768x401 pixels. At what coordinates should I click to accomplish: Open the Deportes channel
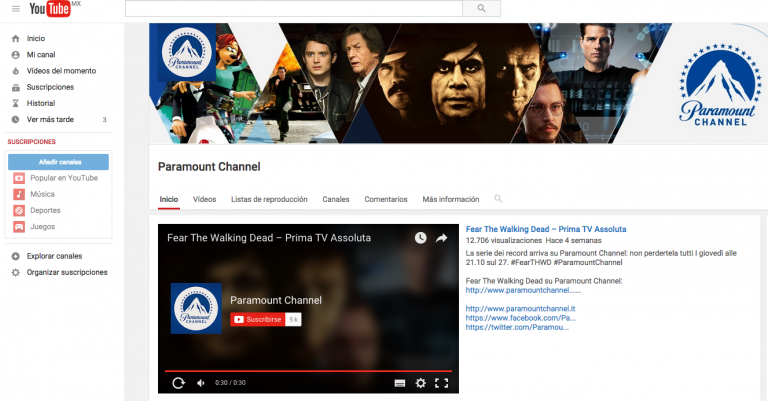(x=46, y=211)
